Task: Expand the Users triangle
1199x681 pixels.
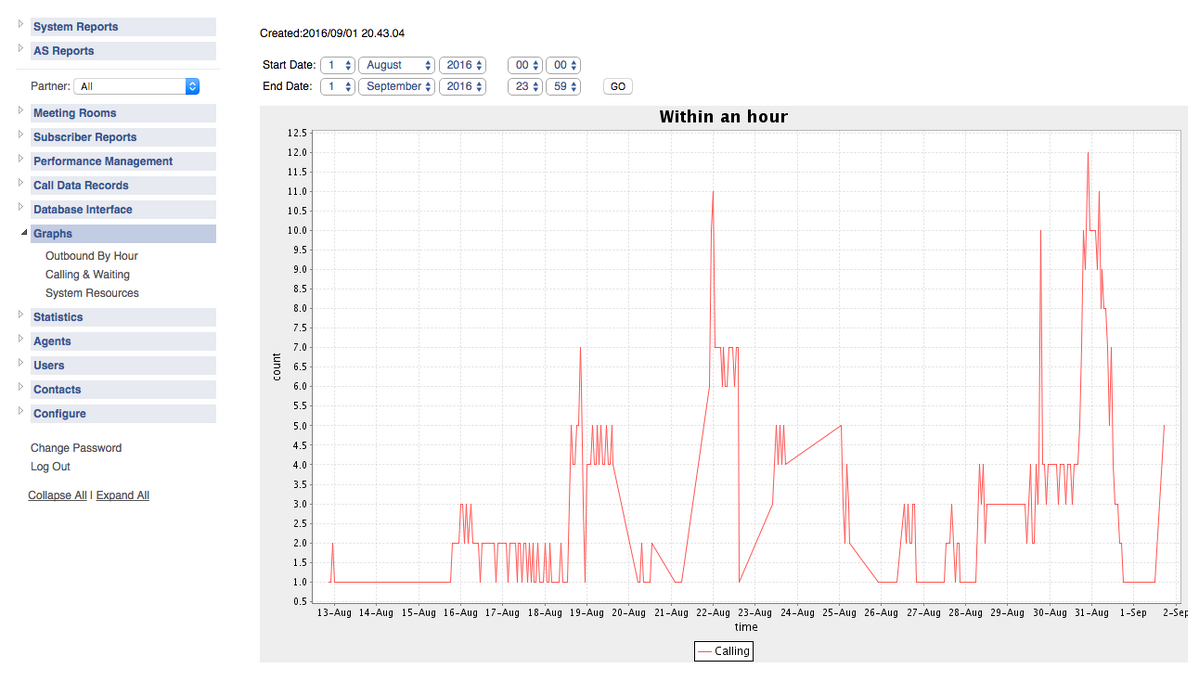Action: click(x=21, y=362)
